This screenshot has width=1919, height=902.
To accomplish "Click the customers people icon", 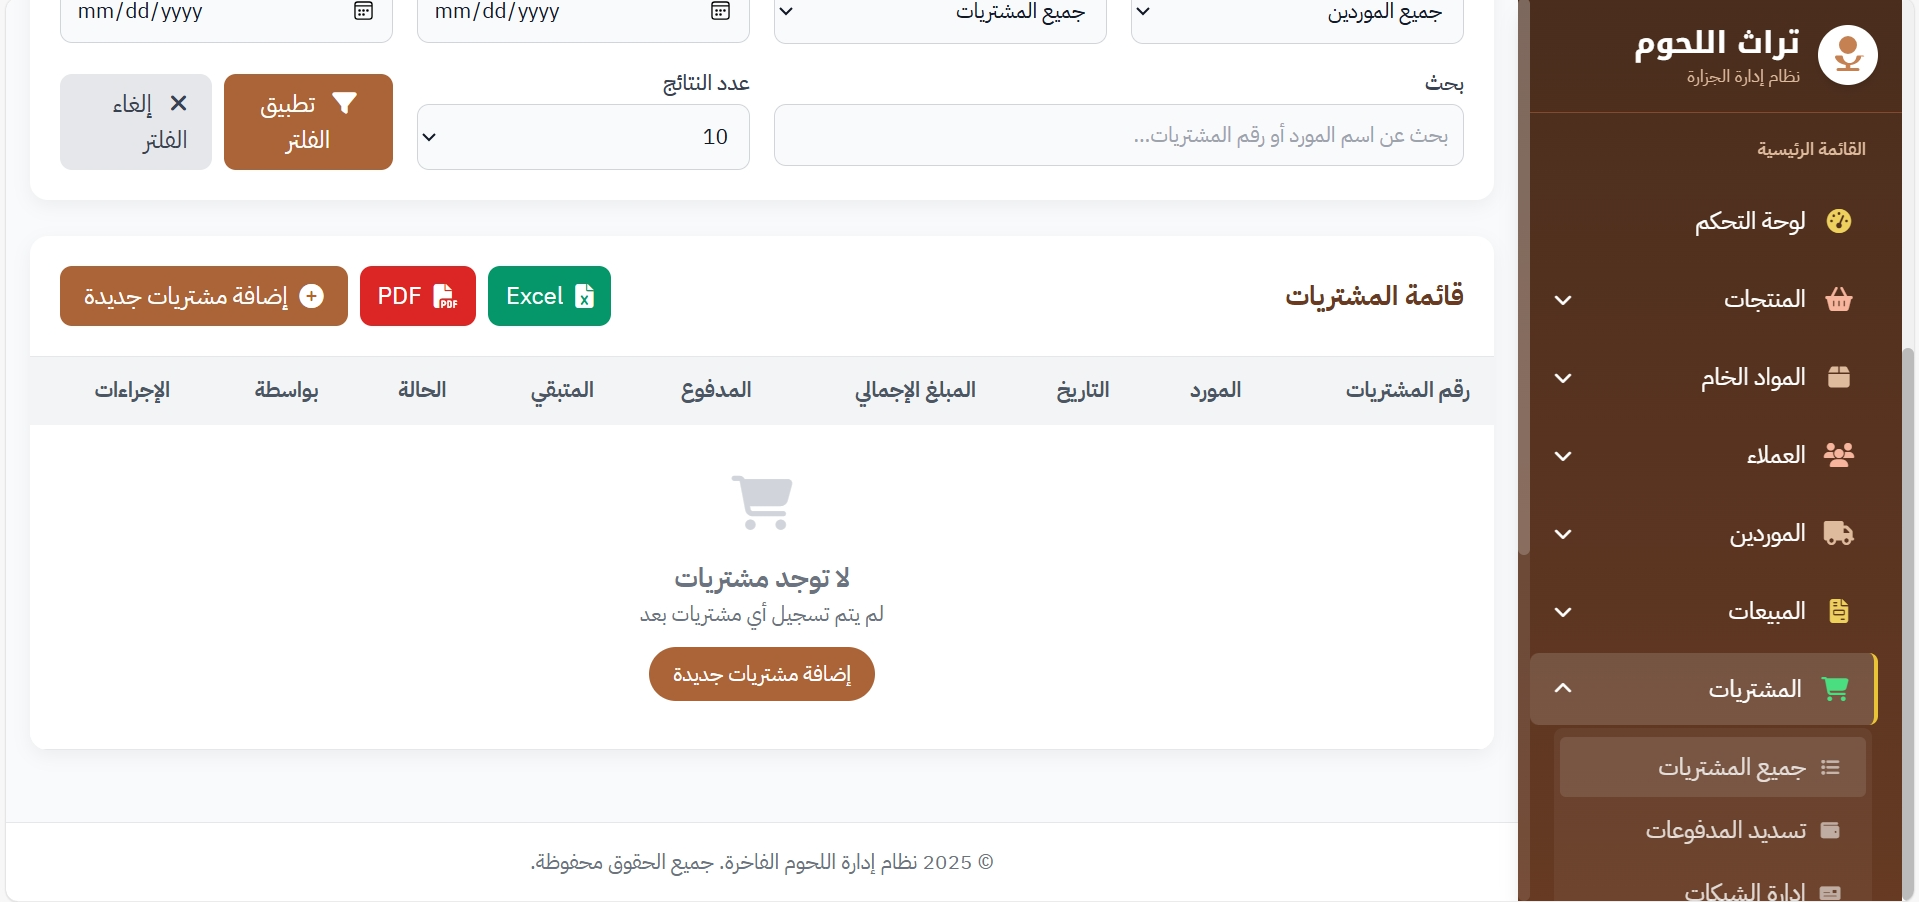I will tap(1838, 455).
